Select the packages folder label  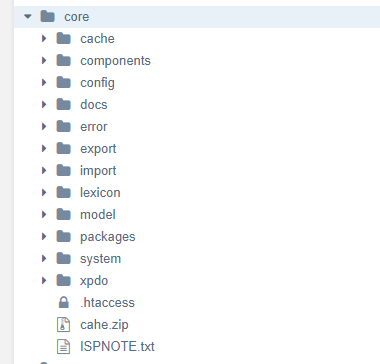[x=108, y=237]
